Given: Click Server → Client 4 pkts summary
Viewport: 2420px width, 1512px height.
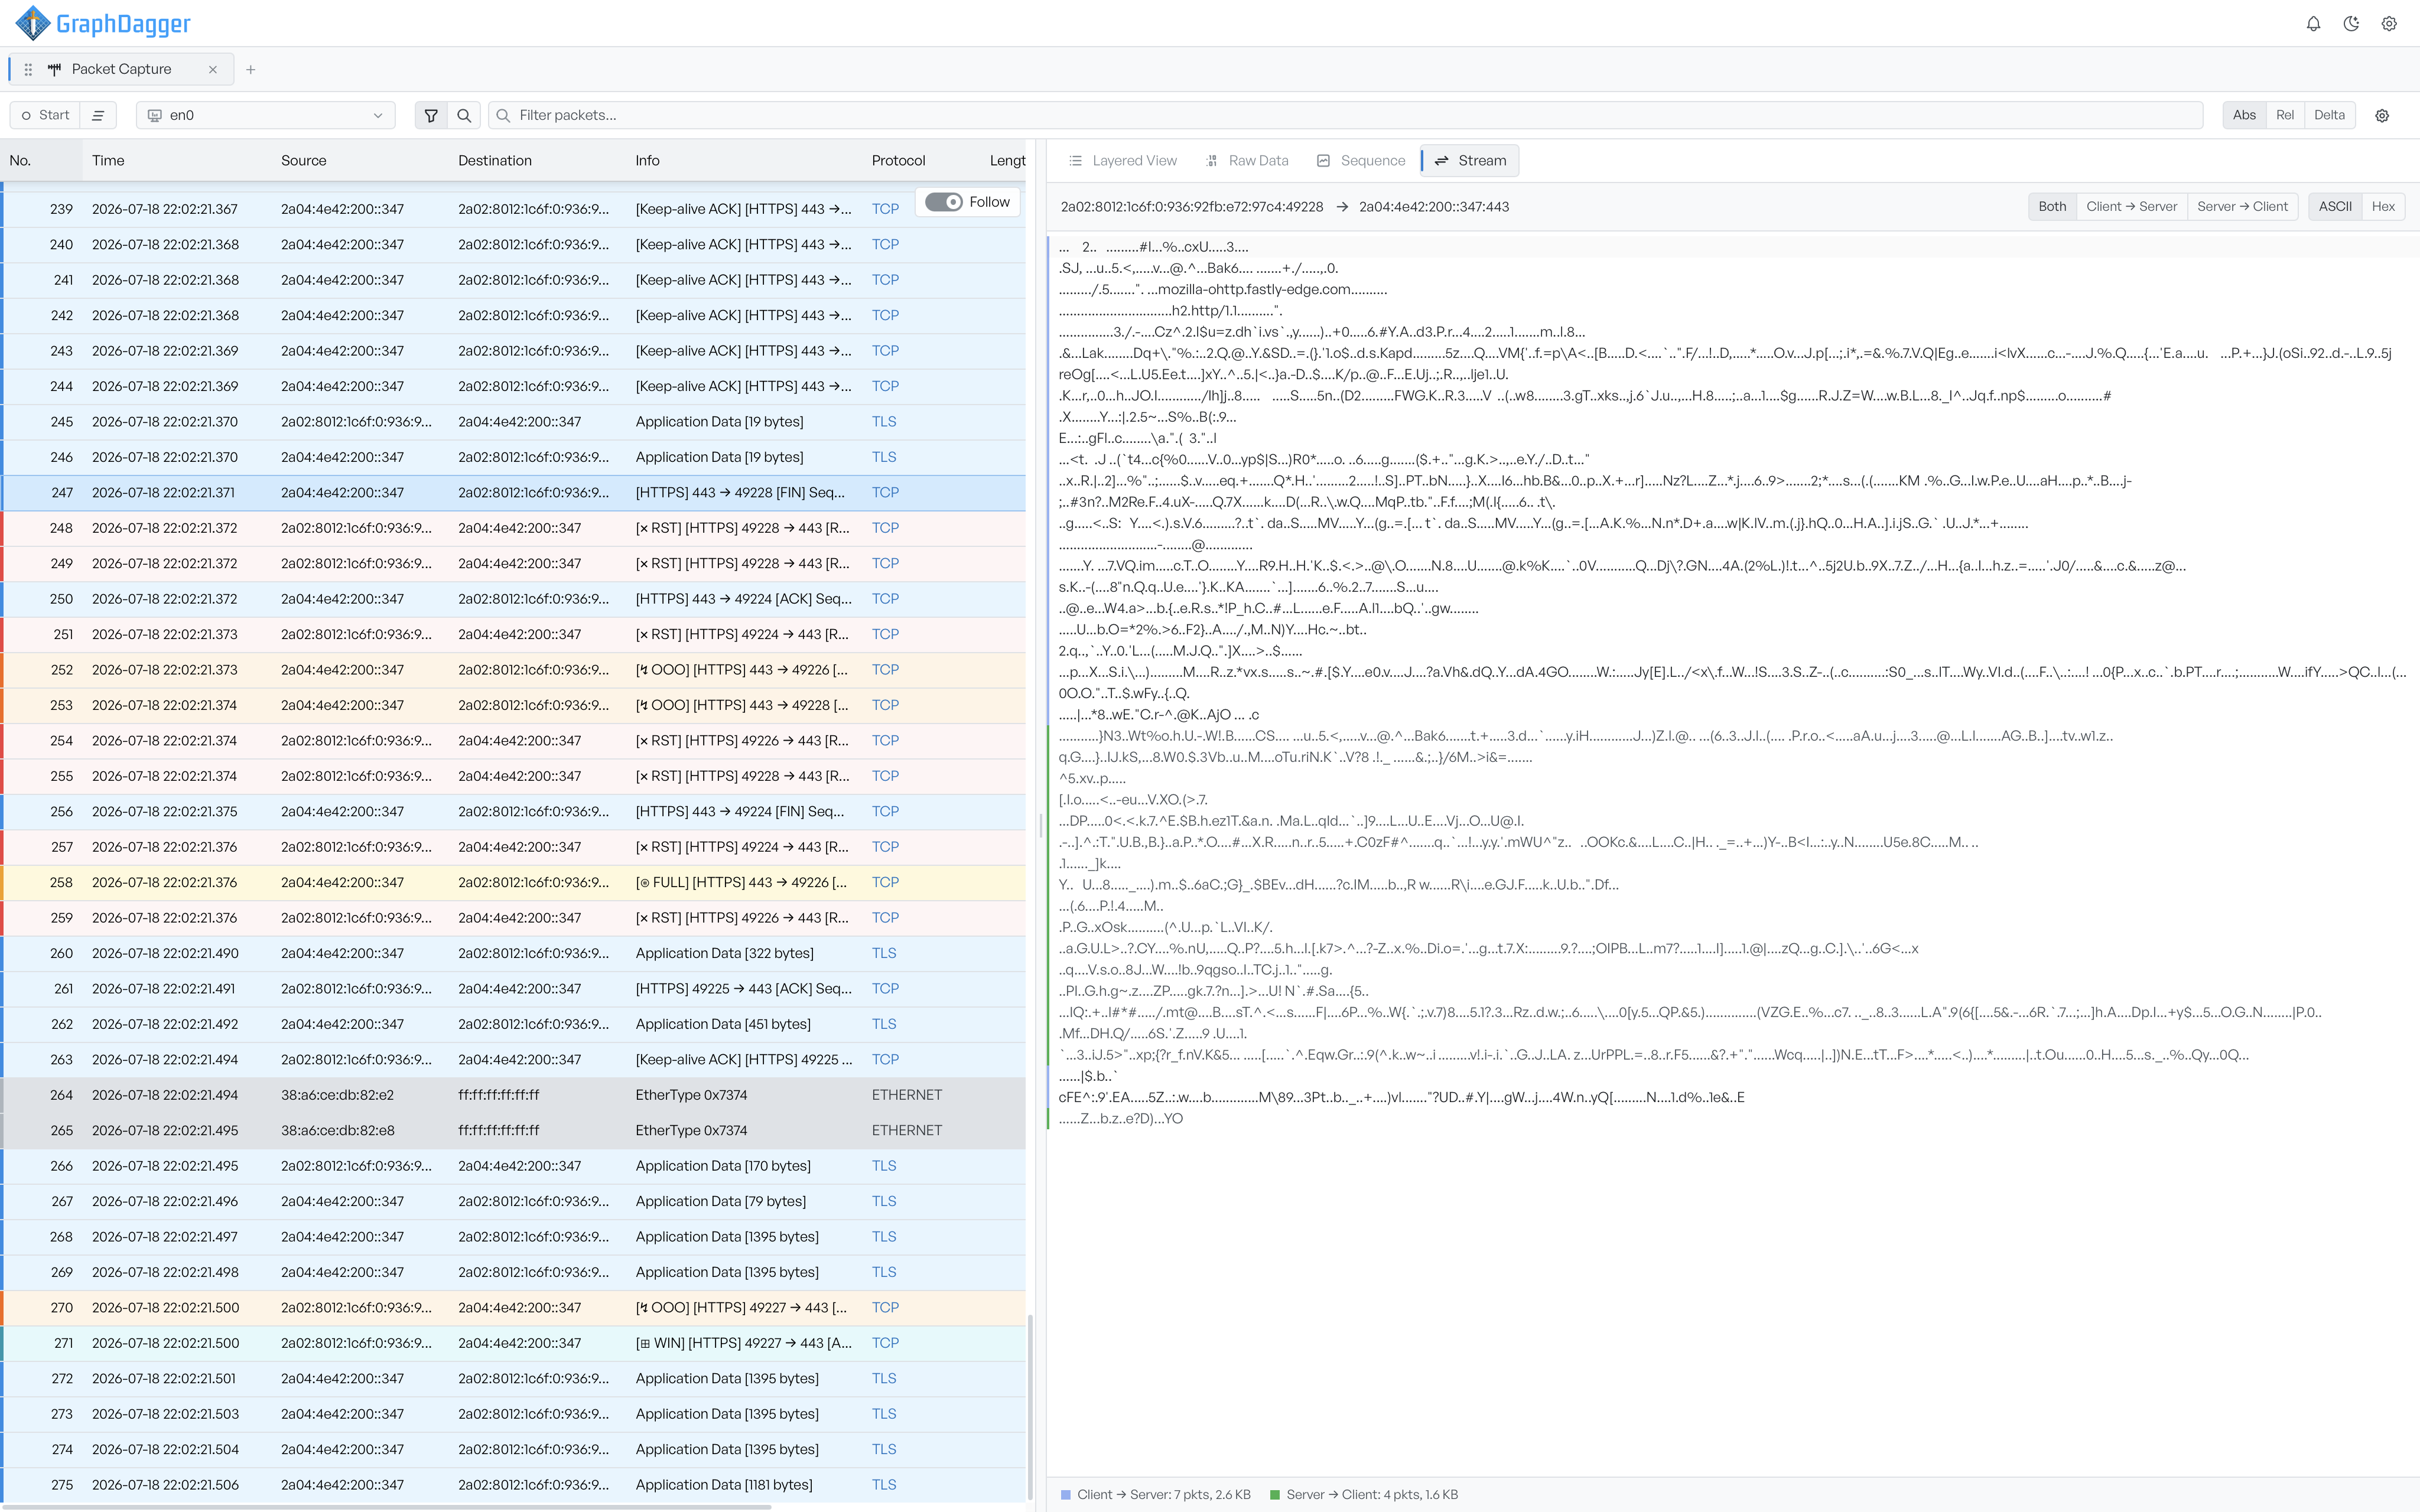Looking at the screenshot, I should coord(1372,1494).
